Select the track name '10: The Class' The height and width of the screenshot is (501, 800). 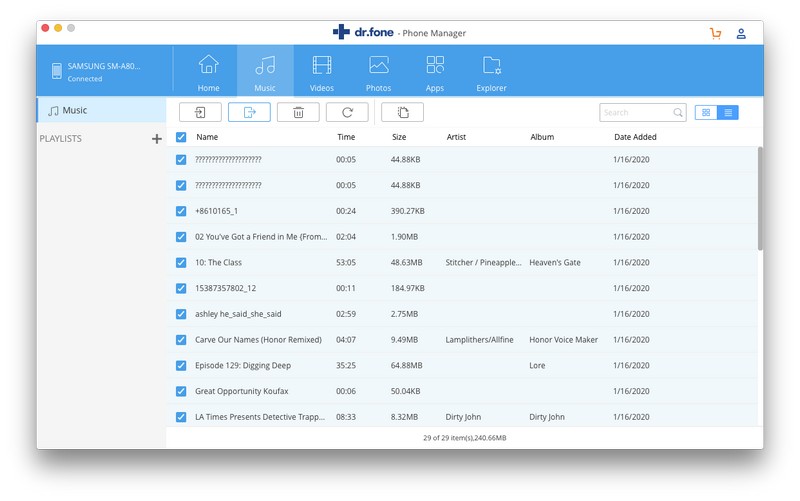pos(218,263)
